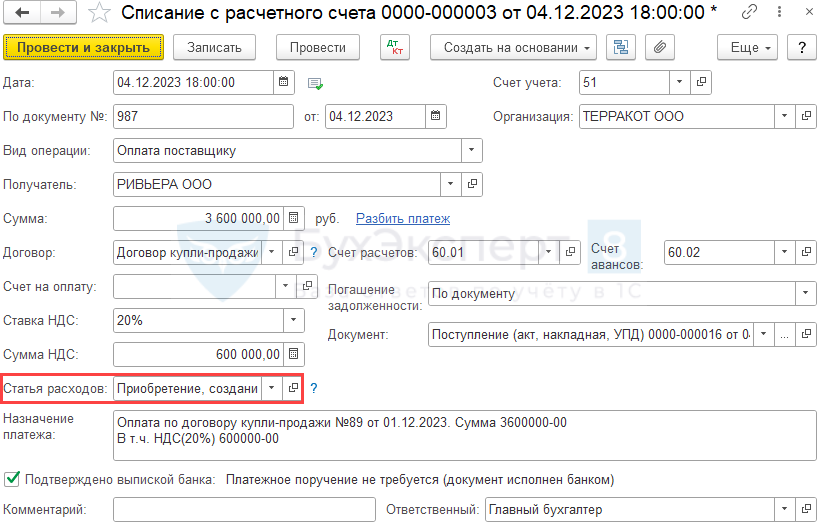819x523 pixels.
Task: Click the question mark help button
Action: tap(801, 47)
